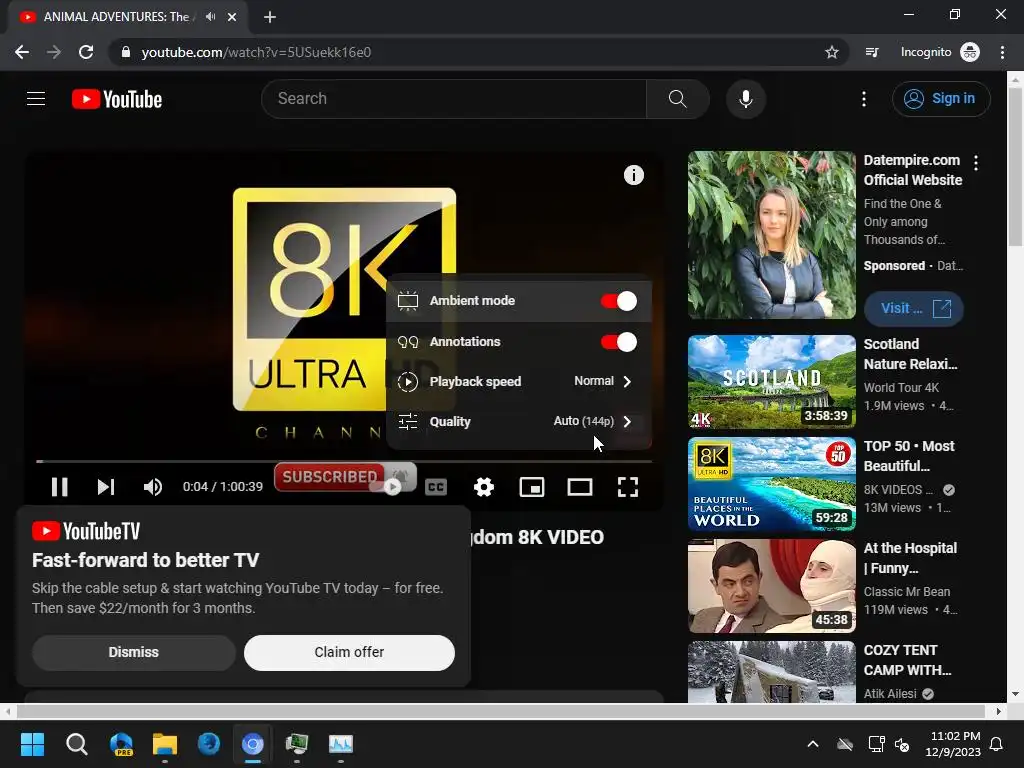The image size is (1024, 768).
Task: Visit the Datempire sponsored site
Action: click(913, 308)
